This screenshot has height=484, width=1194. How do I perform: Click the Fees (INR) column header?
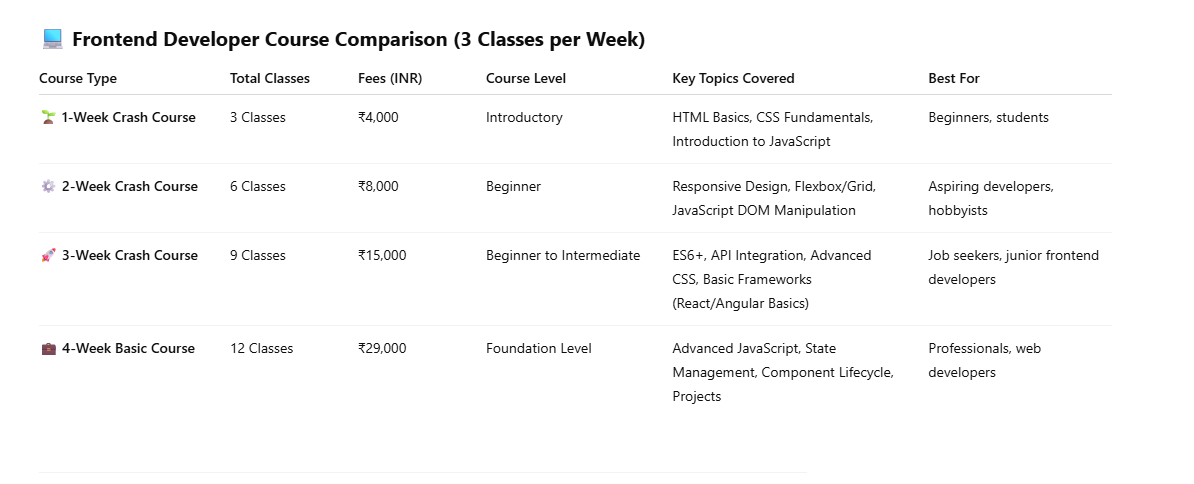tap(390, 78)
